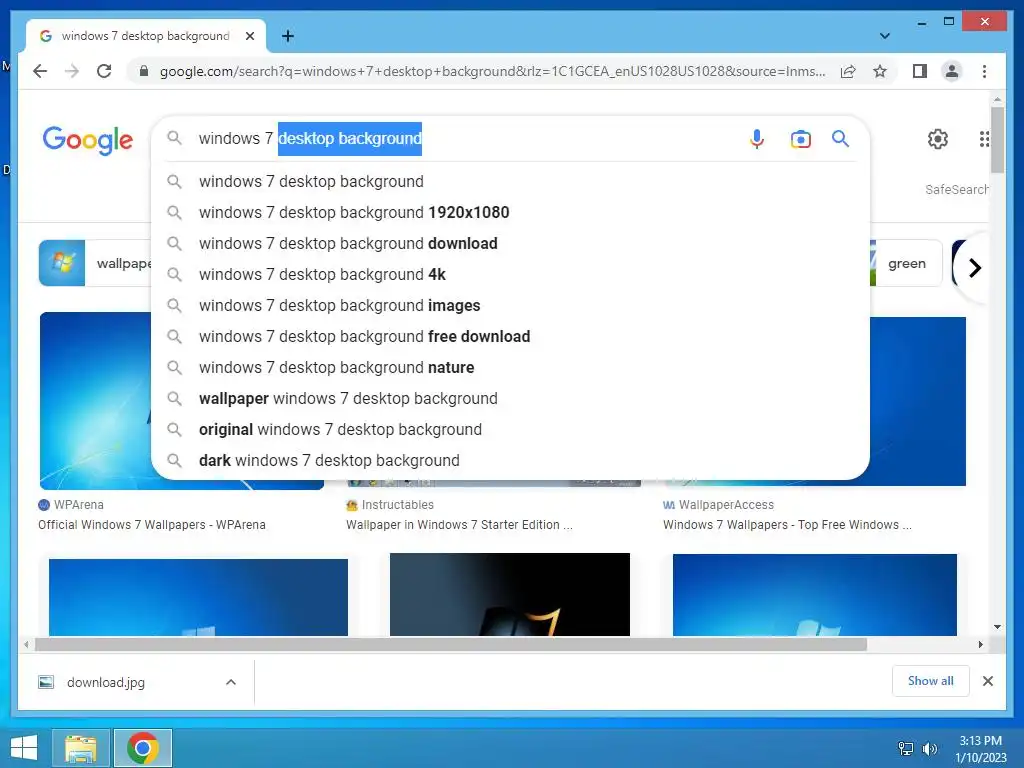
Task: Close the downloads bar
Action: point(987,681)
